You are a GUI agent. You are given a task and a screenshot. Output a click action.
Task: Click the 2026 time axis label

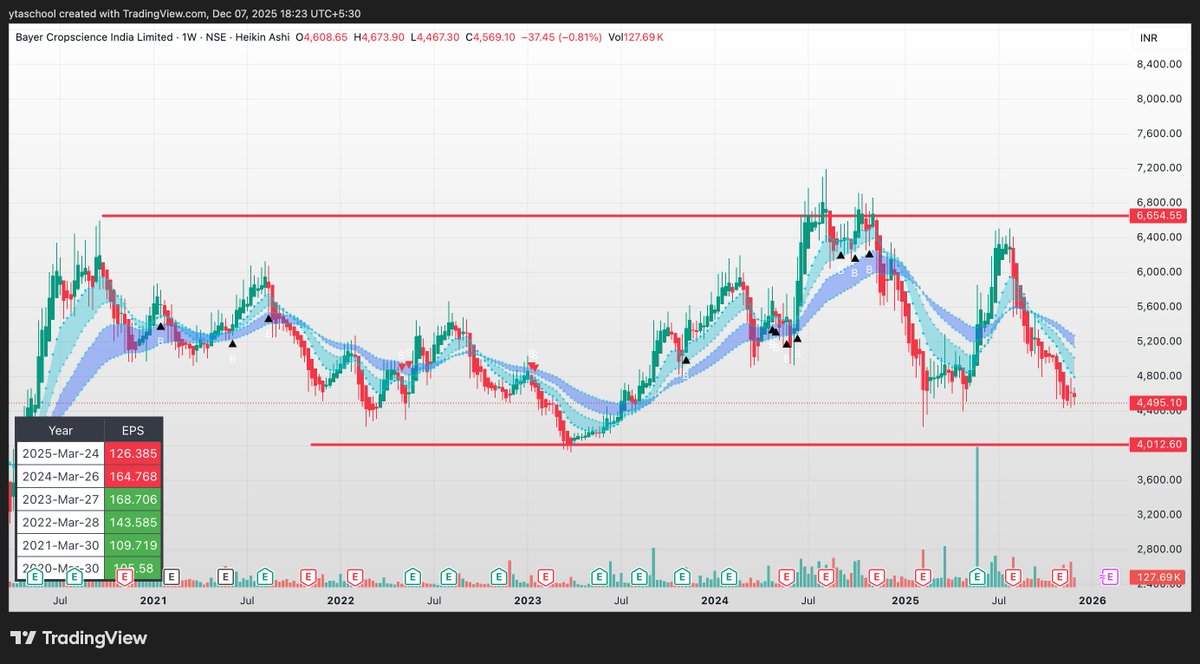(x=1092, y=601)
